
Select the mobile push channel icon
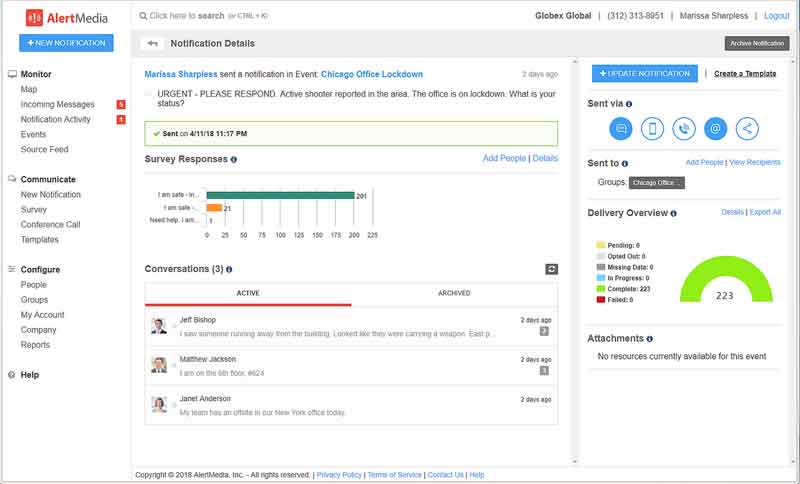652,129
